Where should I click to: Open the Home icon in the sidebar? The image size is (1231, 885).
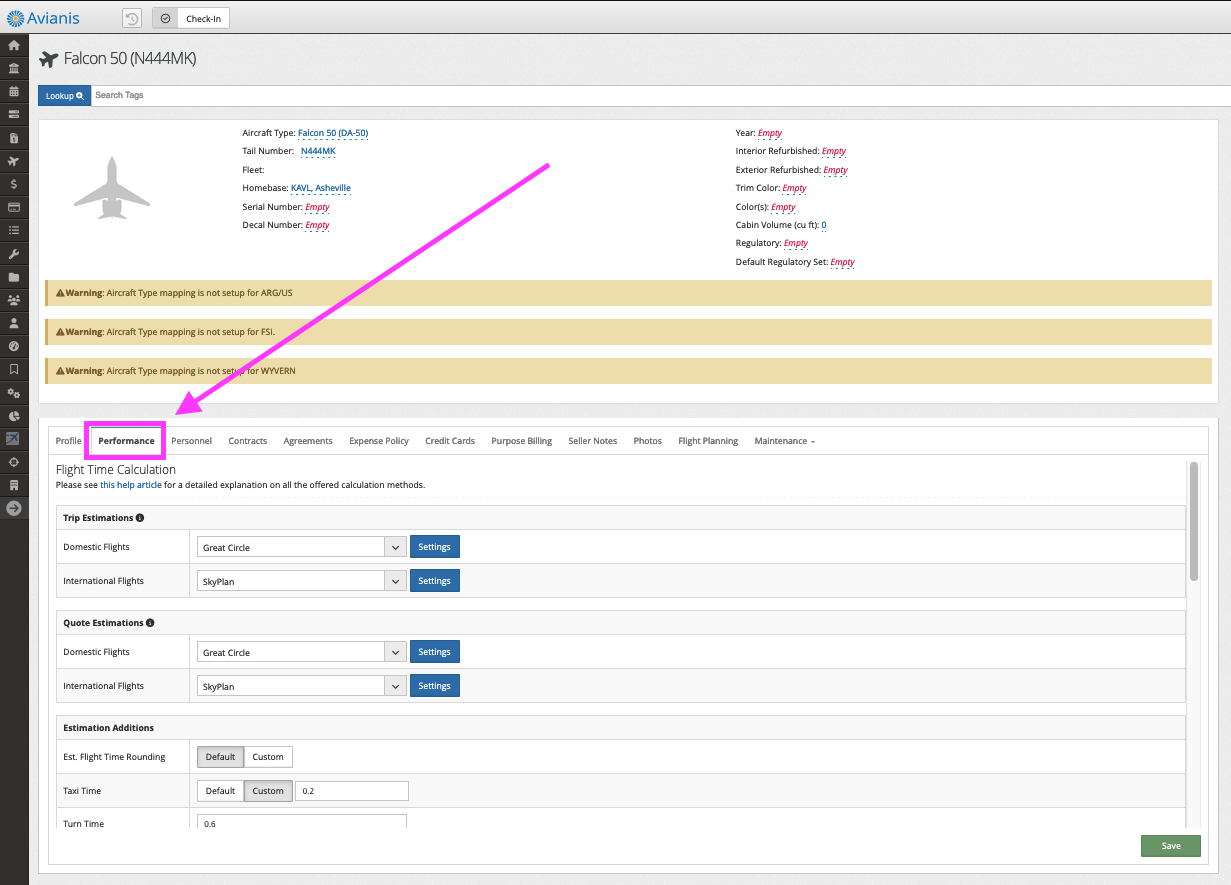[x=14, y=46]
